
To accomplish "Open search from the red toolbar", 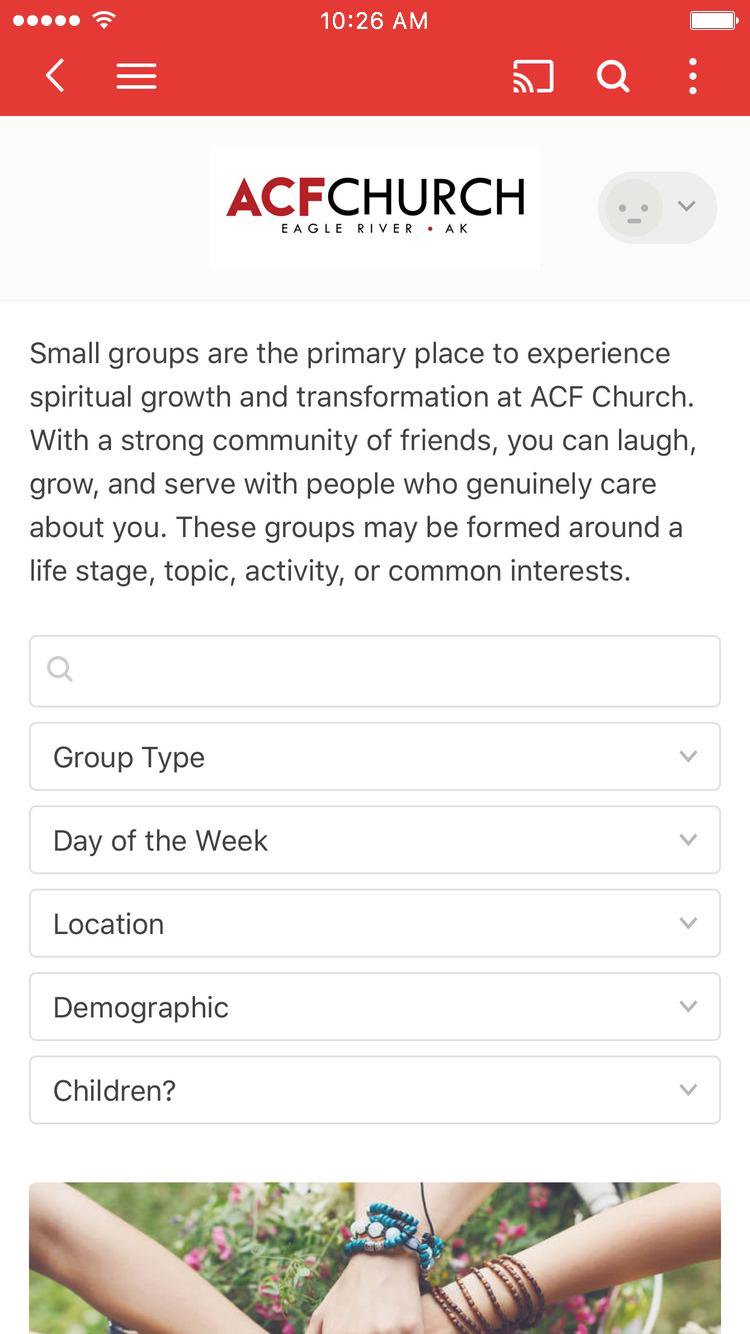I will [x=613, y=76].
